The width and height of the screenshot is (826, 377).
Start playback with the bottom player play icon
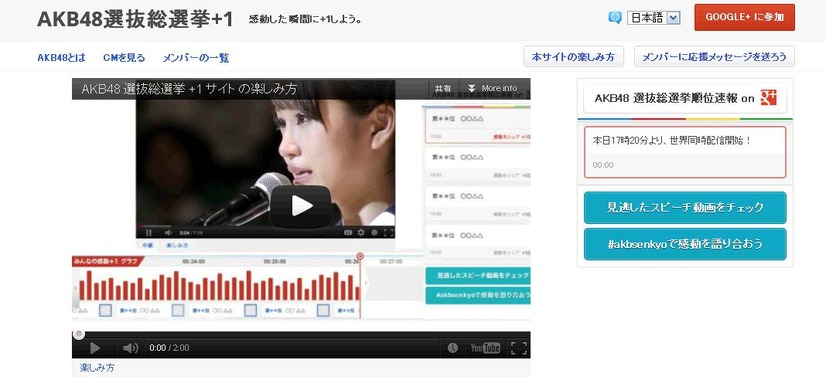pyautogui.click(x=95, y=348)
